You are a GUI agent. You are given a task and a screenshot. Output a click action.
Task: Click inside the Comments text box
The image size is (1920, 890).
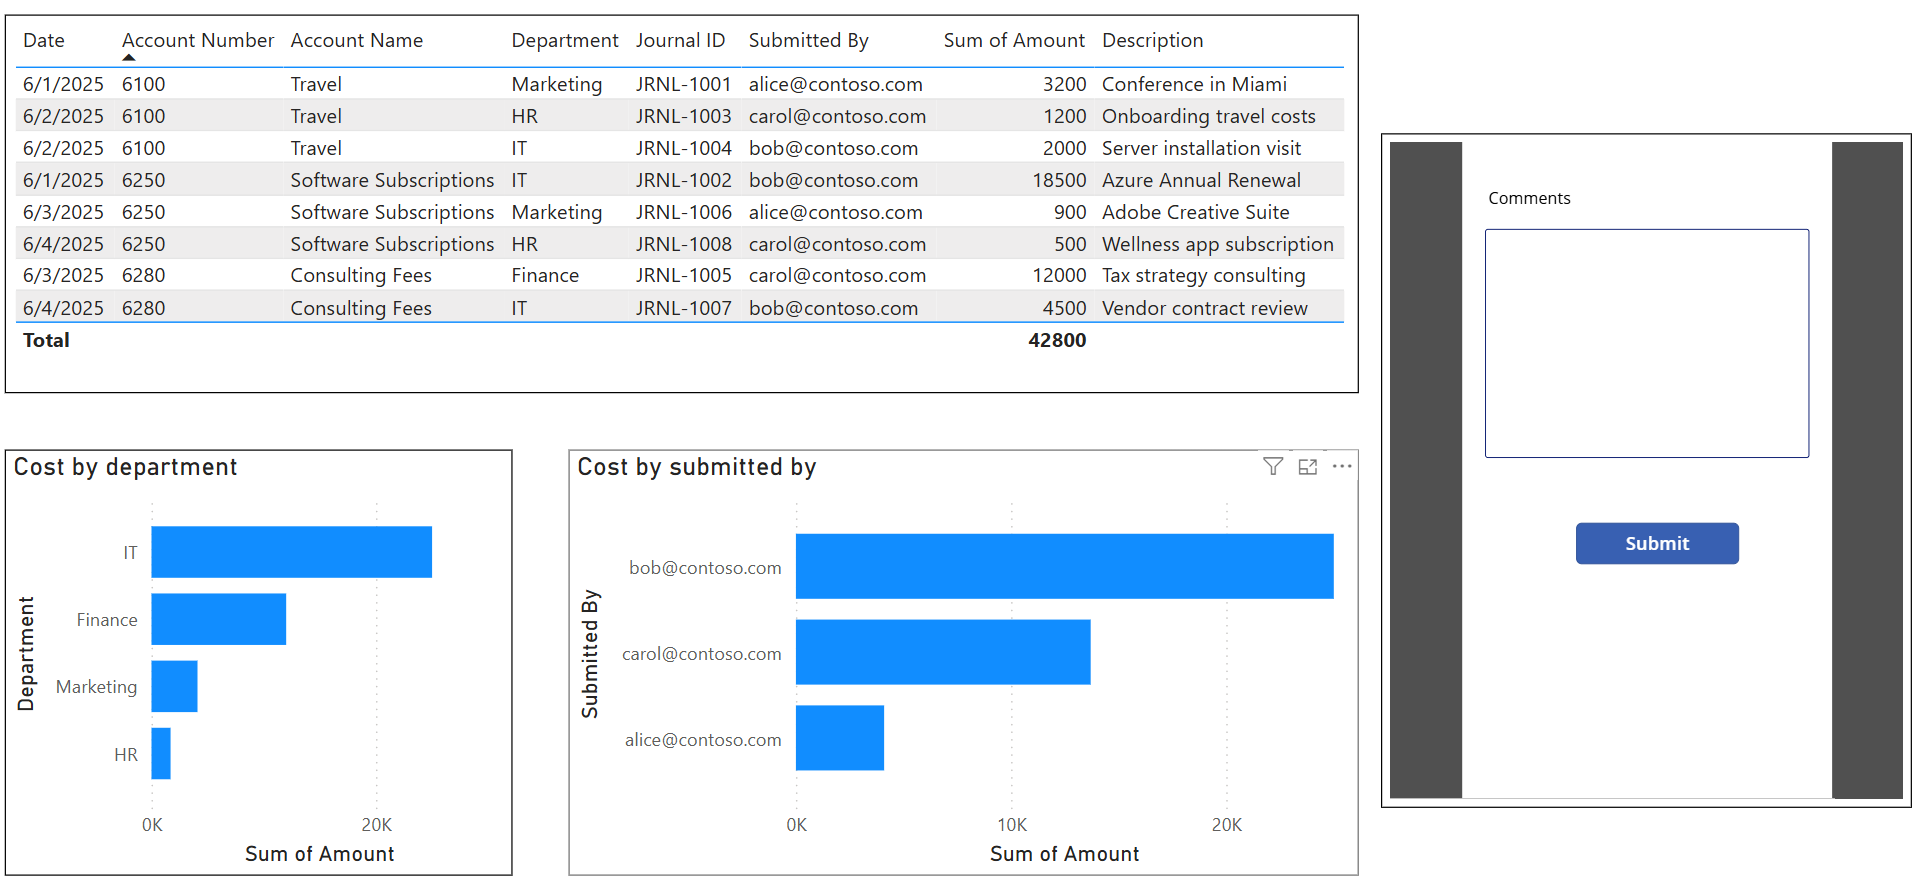(1646, 343)
